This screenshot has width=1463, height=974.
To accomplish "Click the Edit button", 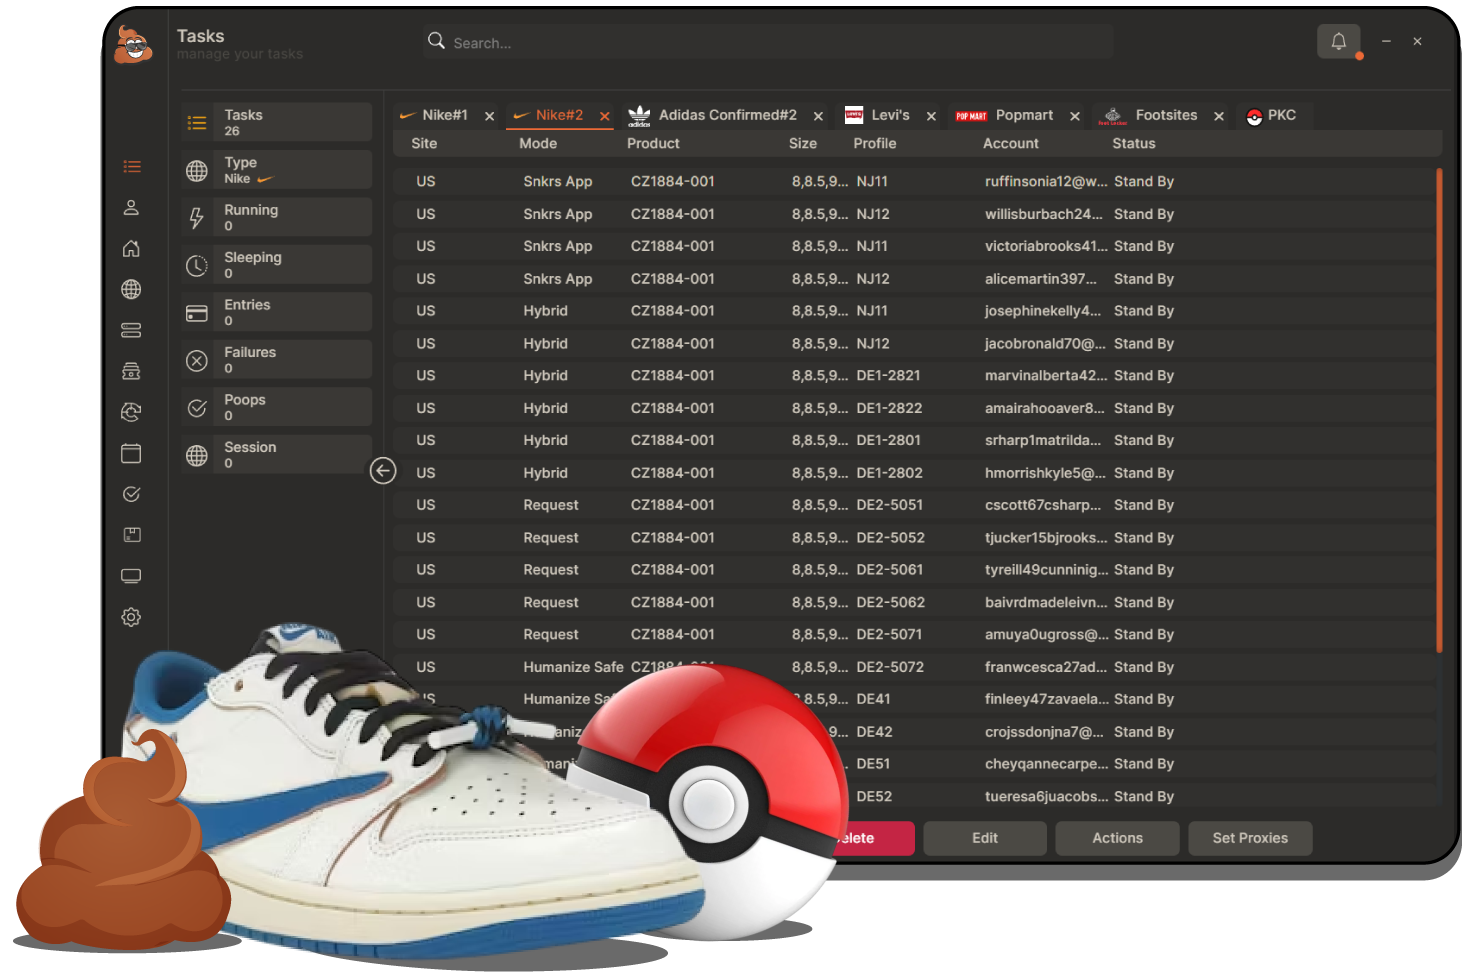I will point(985,838).
